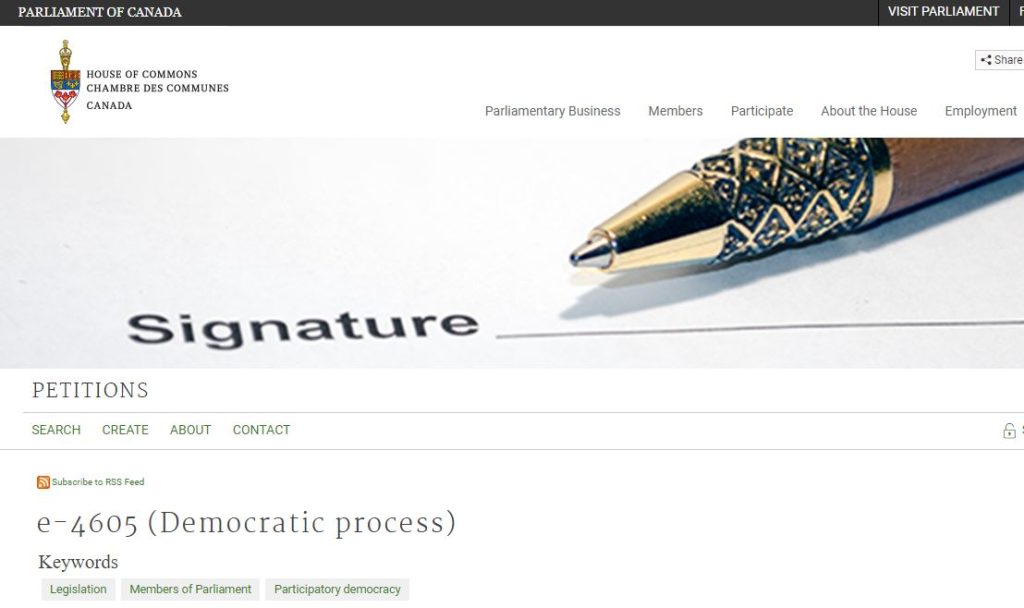The width and height of the screenshot is (1024, 608).
Task: Open the CONTACT tab
Action: coord(261,430)
